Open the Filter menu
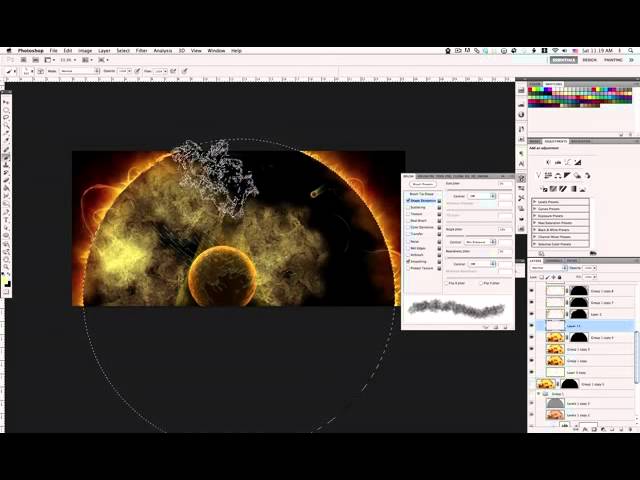The image size is (640, 480). pyautogui.click(x=141, y=51)
